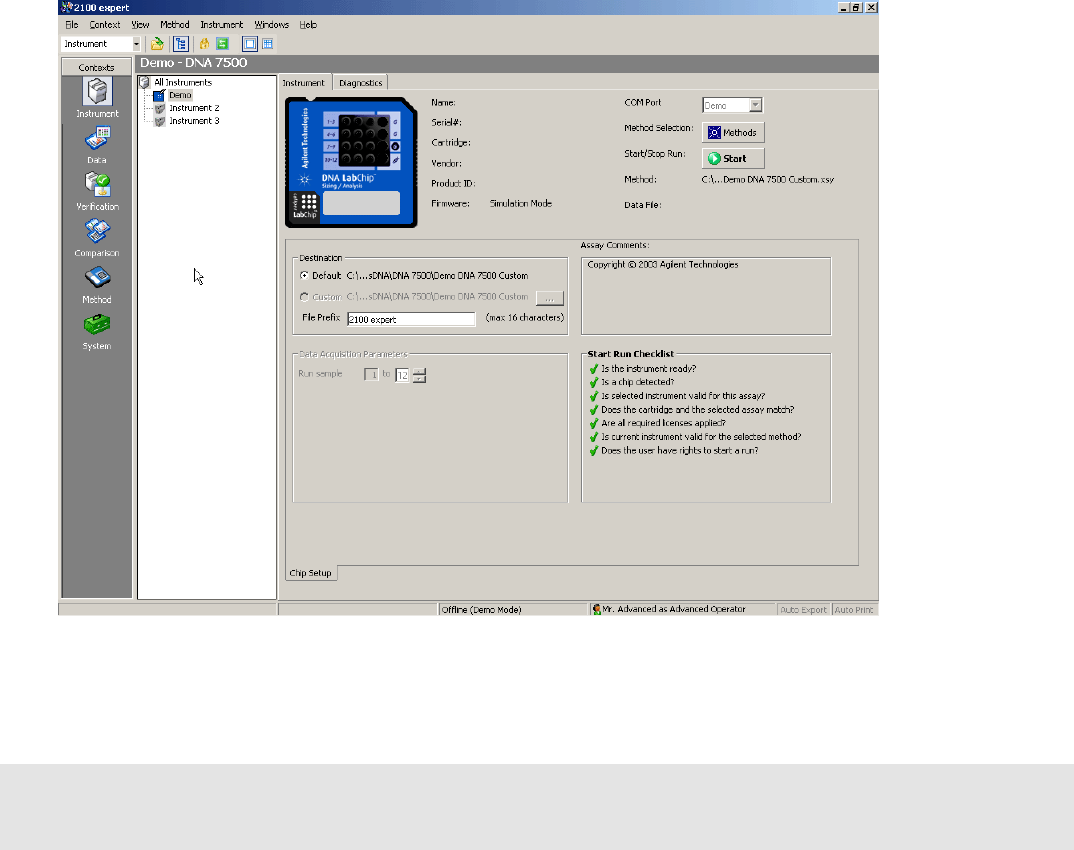Click the user icon in status bar
The height and width of the screenshot is (850, 1074).
click(597, 609)
